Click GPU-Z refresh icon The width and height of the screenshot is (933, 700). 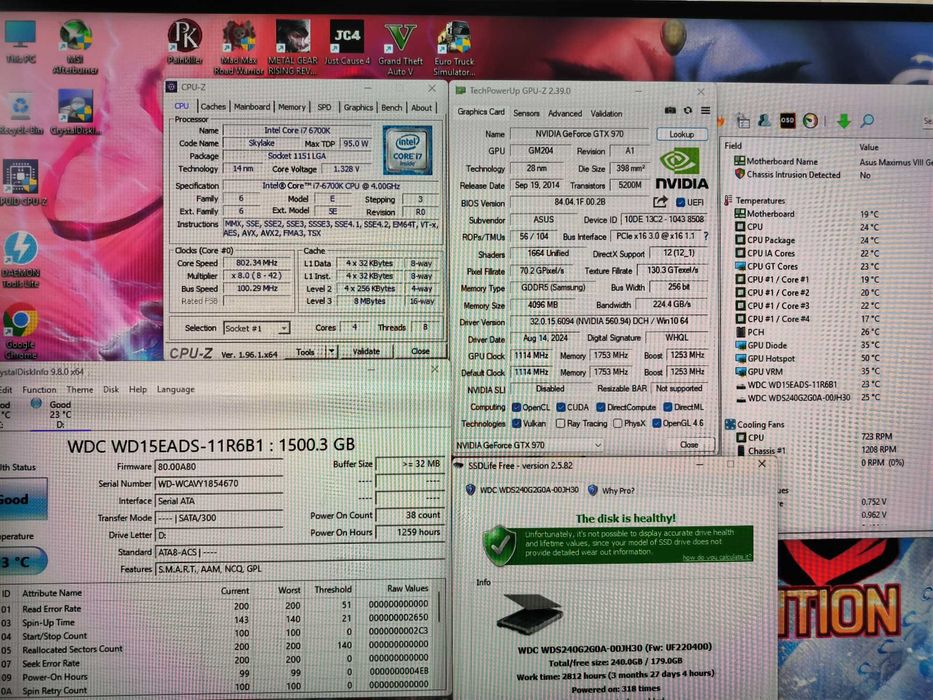click(x=688, y=110)
